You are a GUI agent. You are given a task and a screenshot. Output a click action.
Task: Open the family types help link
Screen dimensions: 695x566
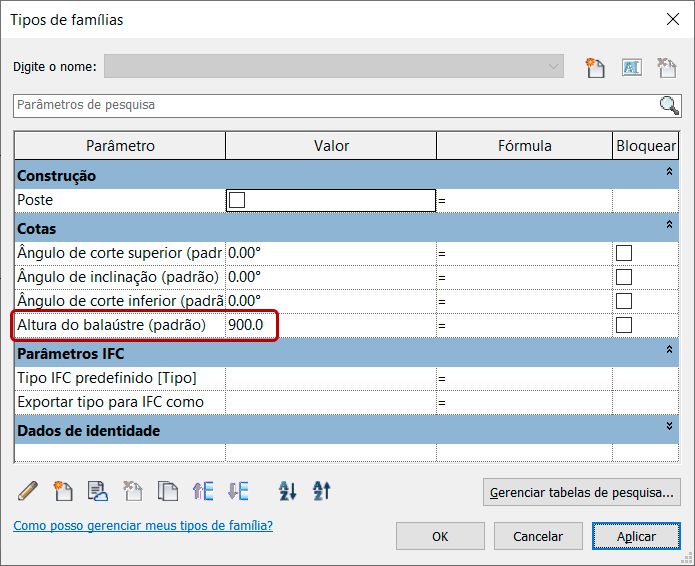142,526
